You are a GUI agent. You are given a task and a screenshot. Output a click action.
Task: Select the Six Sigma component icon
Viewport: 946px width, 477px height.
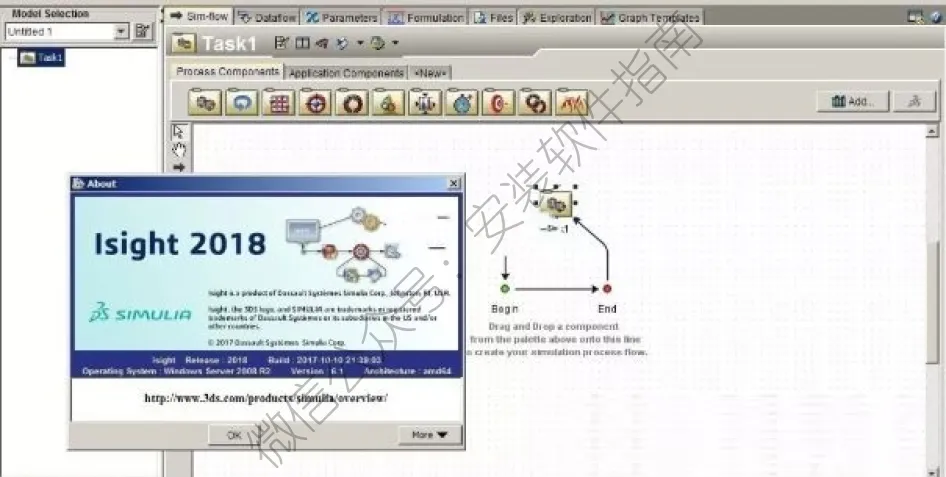(425, 103)
